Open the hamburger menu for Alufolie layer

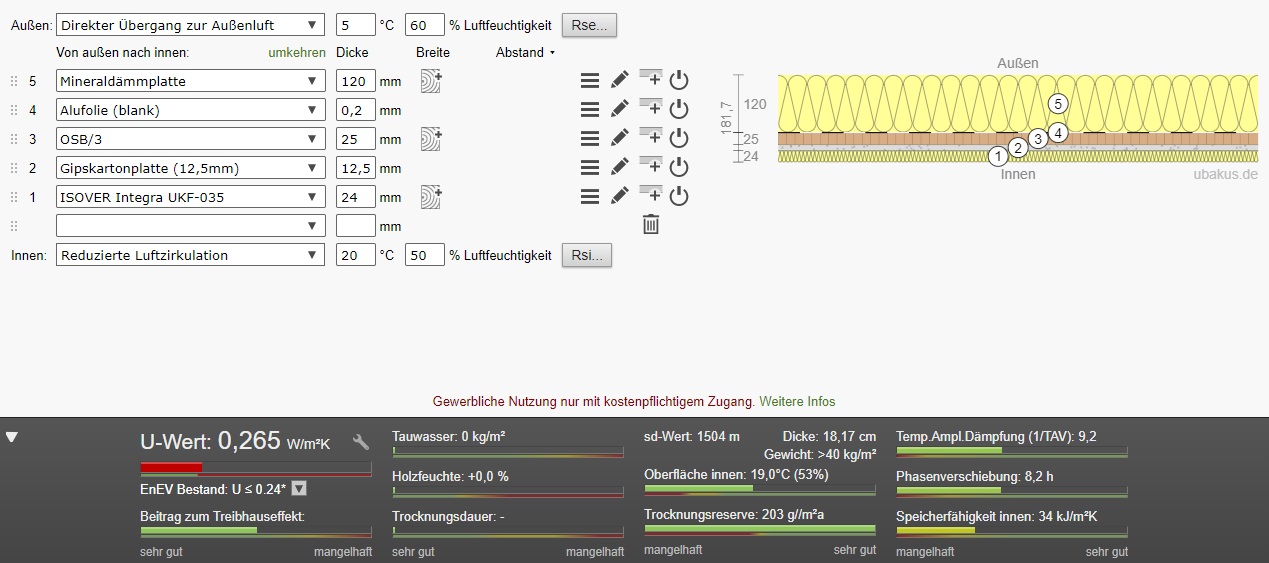pos(590,110)
